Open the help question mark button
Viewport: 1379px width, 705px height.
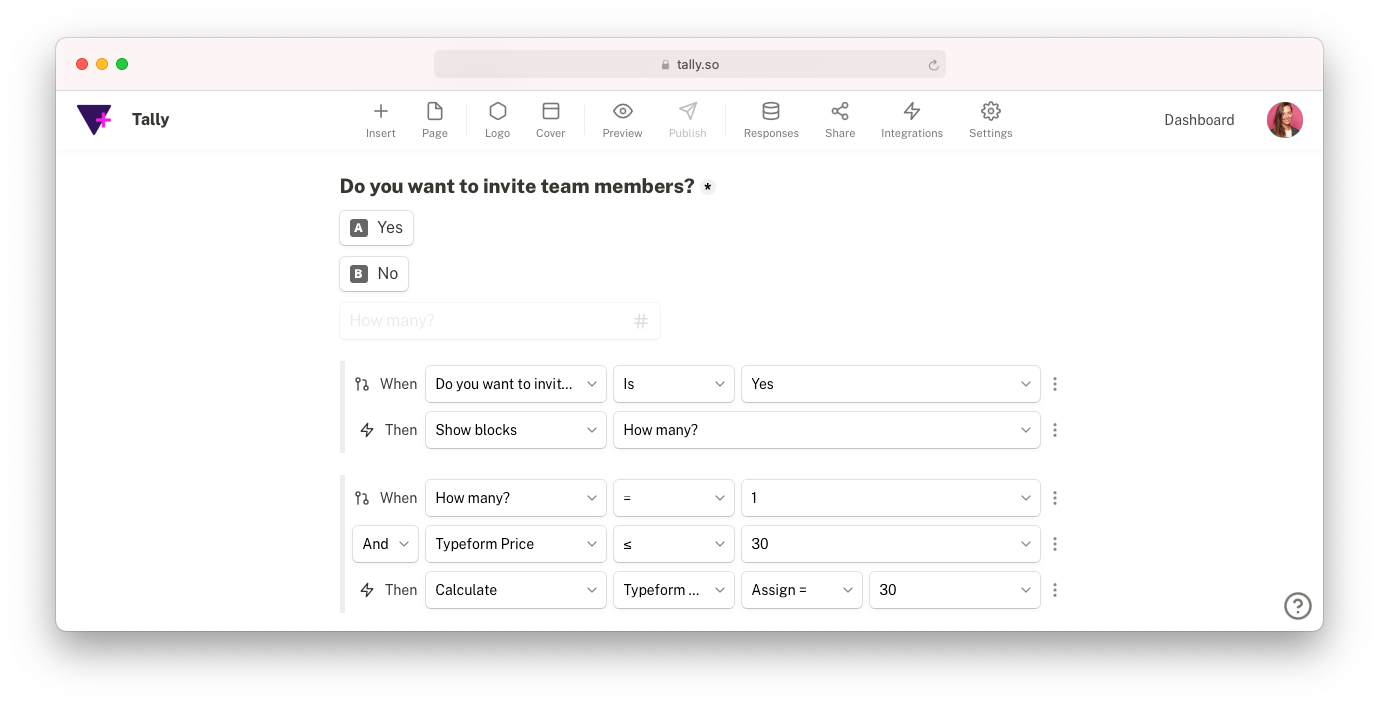coord(1297,606)
